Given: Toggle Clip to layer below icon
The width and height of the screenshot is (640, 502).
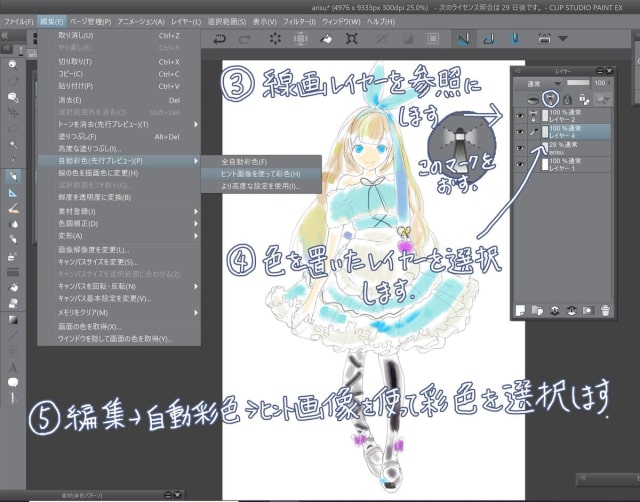Looking at the screenshot, I should (x=533, y=99).
